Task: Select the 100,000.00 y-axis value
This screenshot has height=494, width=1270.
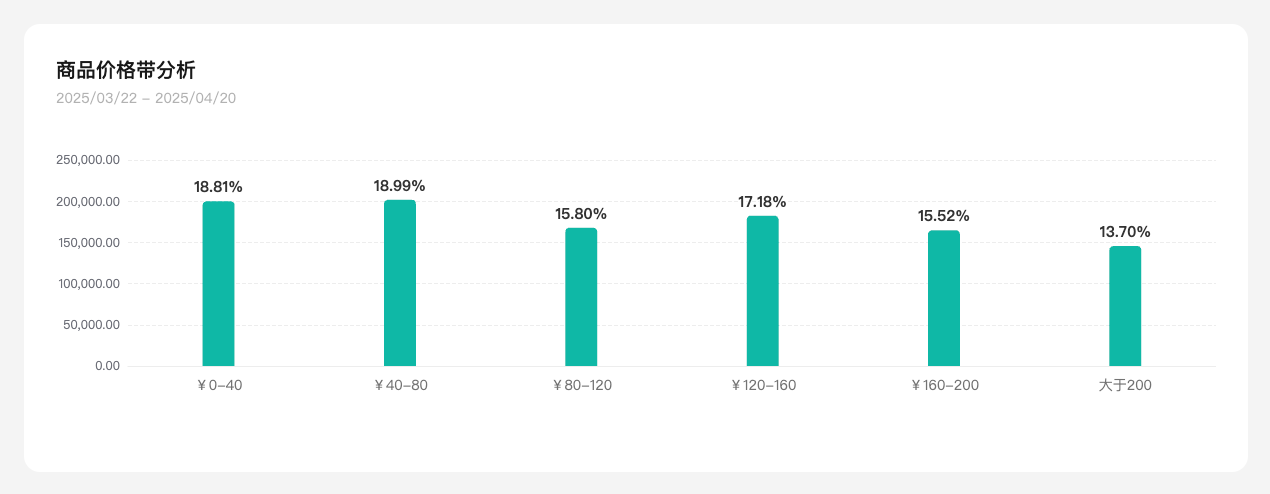Action: tap(88, 284)
